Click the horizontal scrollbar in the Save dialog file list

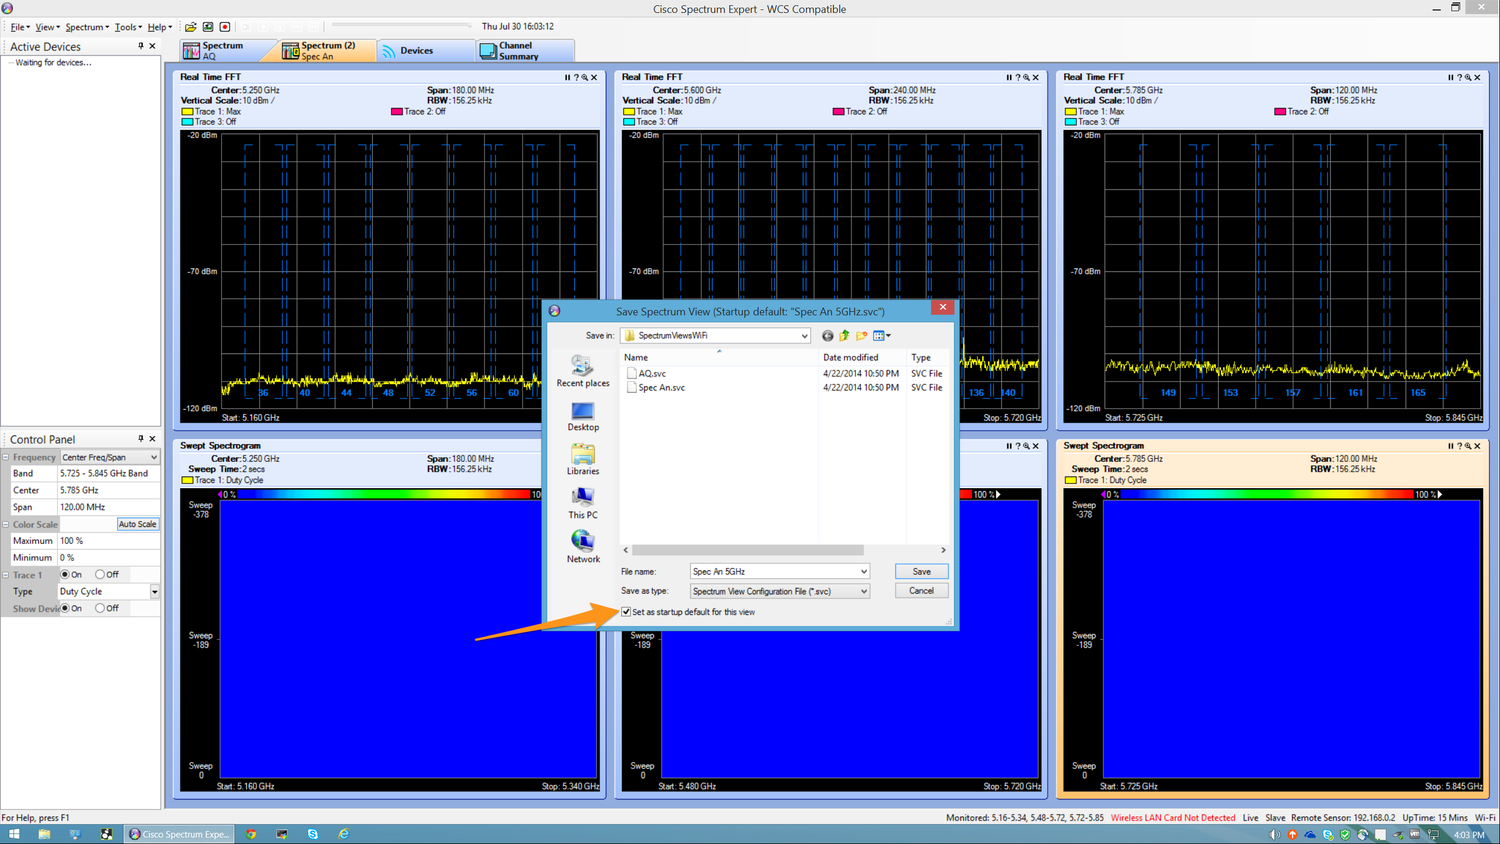[748, 550]
